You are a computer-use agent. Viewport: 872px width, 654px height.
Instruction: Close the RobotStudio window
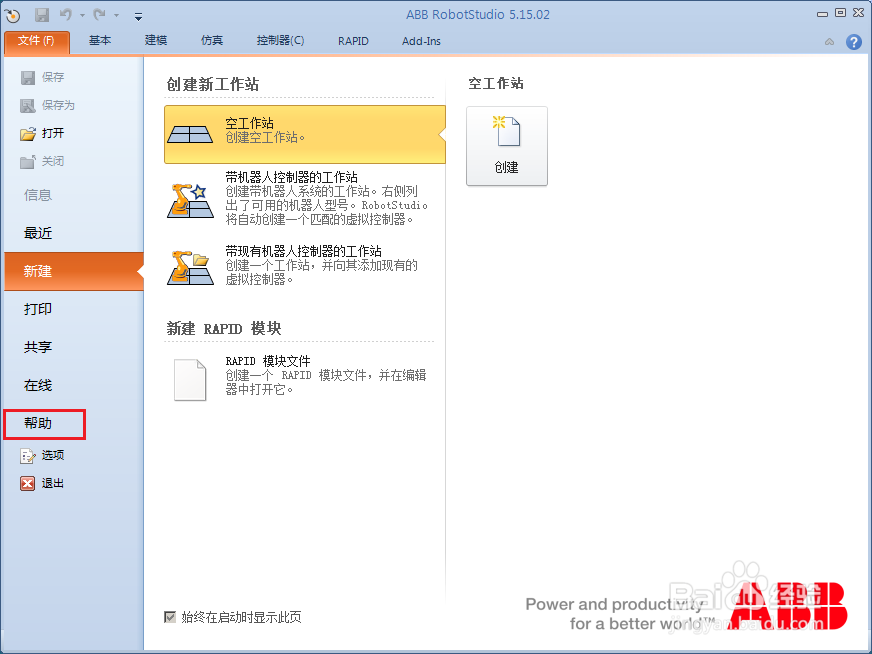click(859, 13)
